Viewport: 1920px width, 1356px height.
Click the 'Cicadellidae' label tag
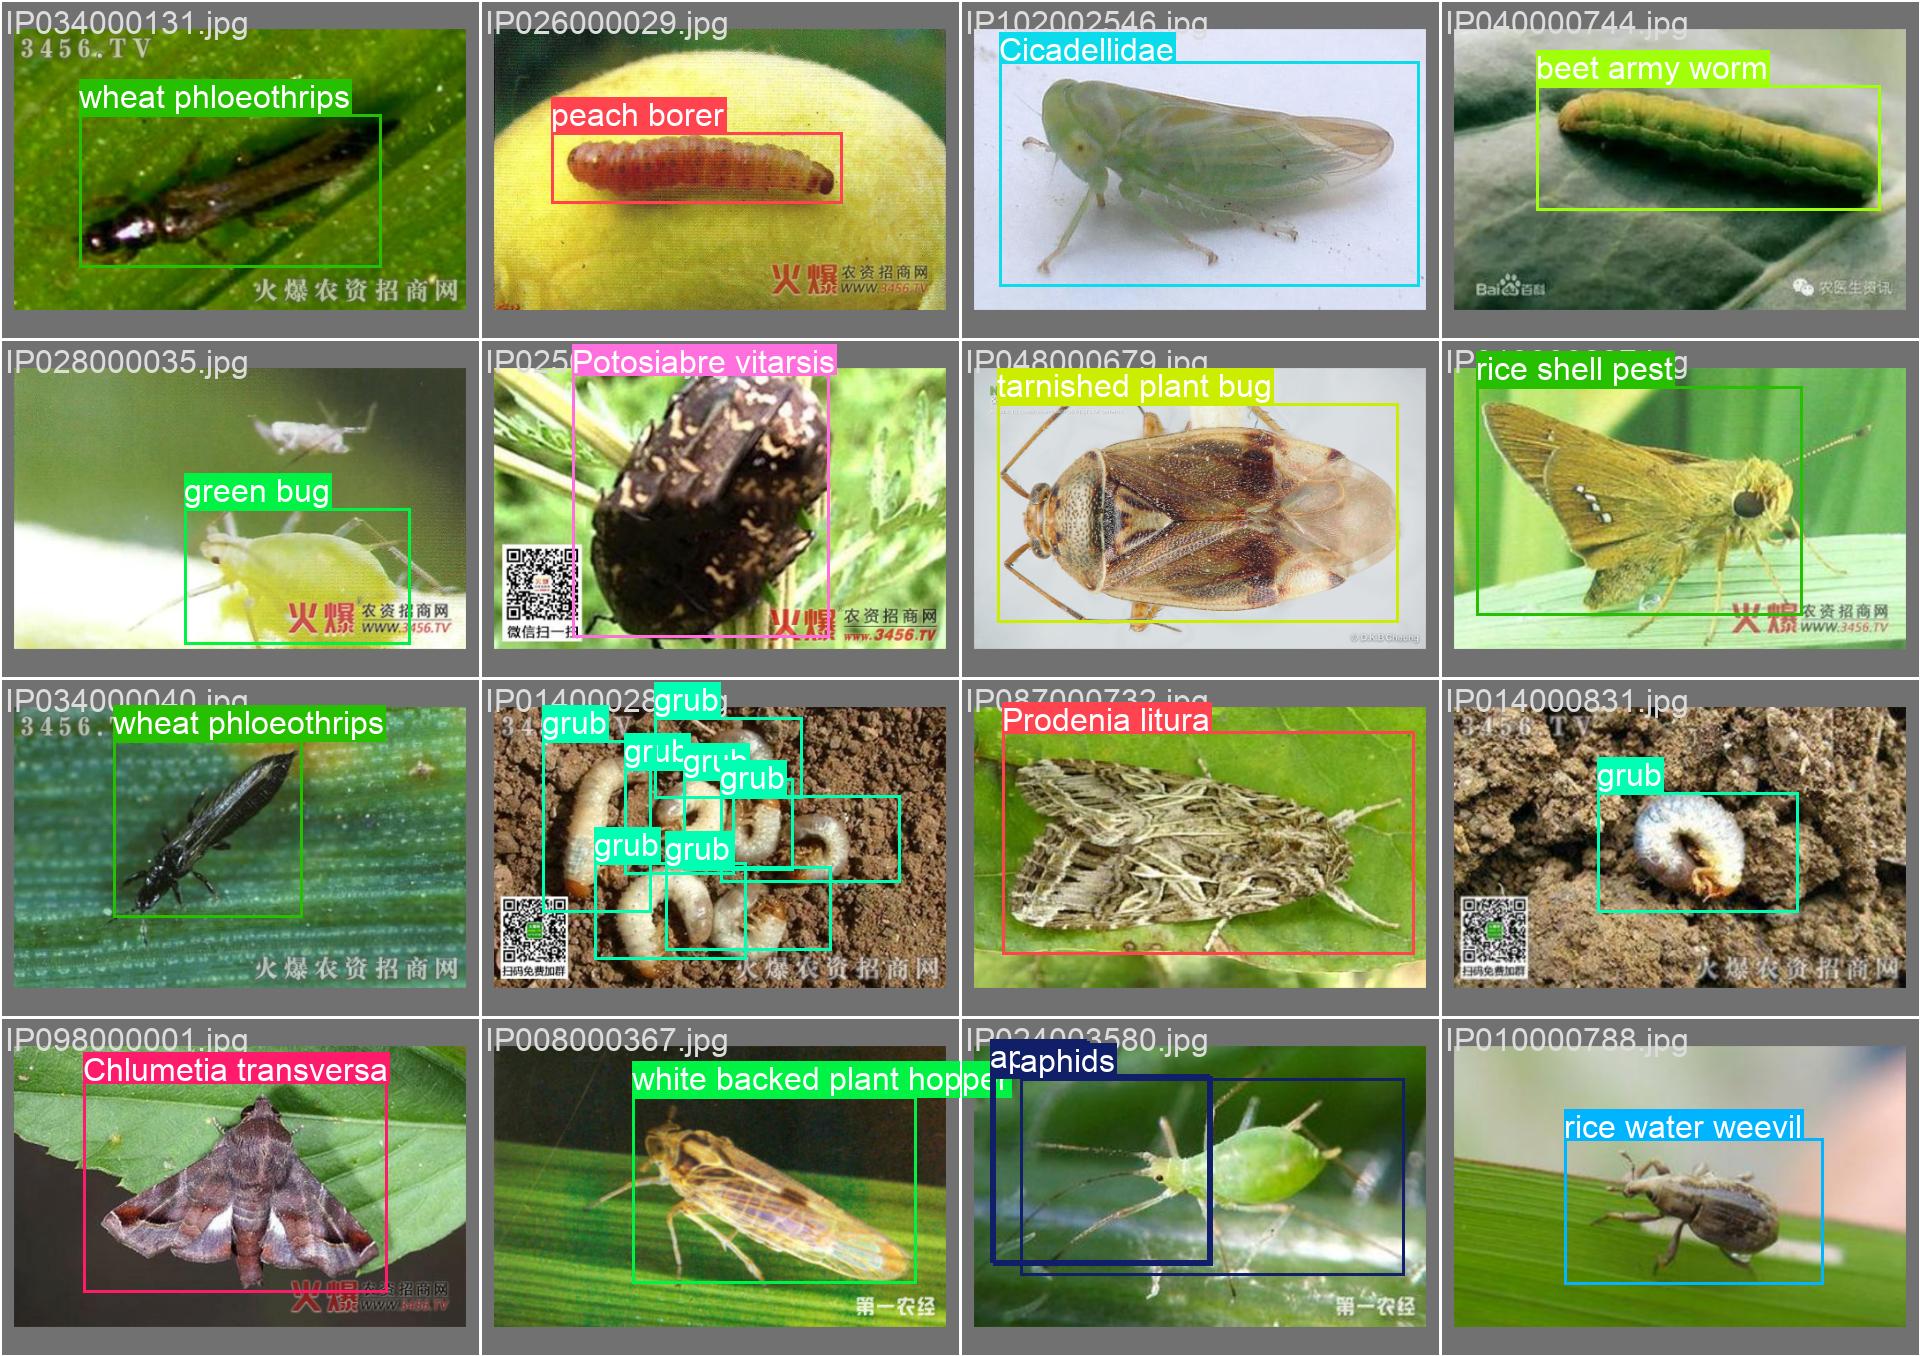click(1086, 50)
